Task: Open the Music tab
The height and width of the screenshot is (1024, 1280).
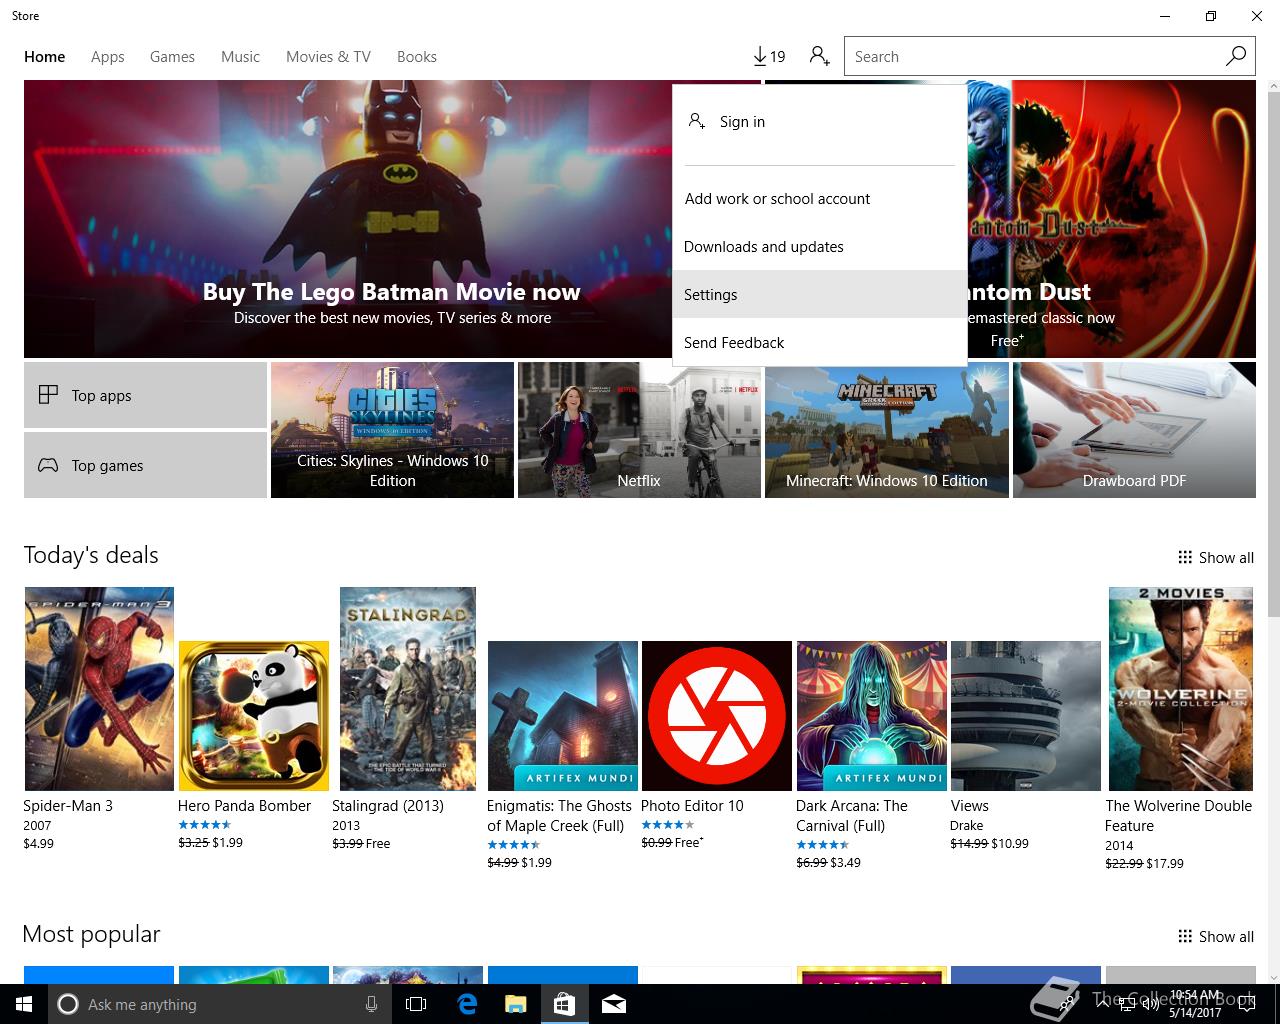Action: coord(240,57)
